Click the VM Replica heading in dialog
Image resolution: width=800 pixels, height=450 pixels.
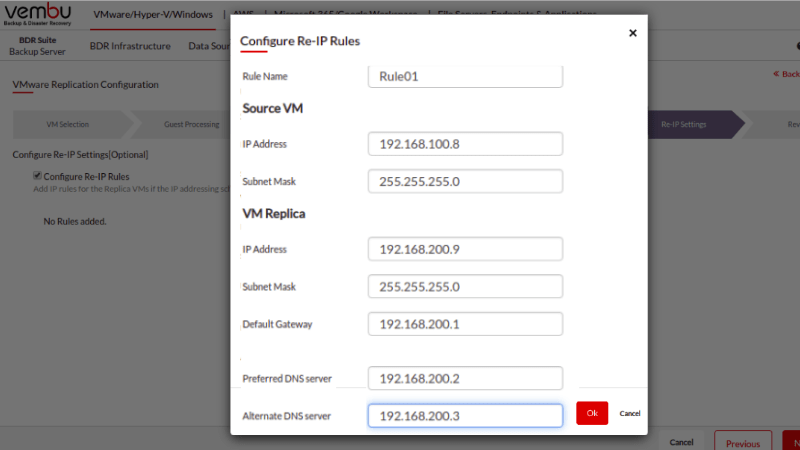click(x=273, y=213)
